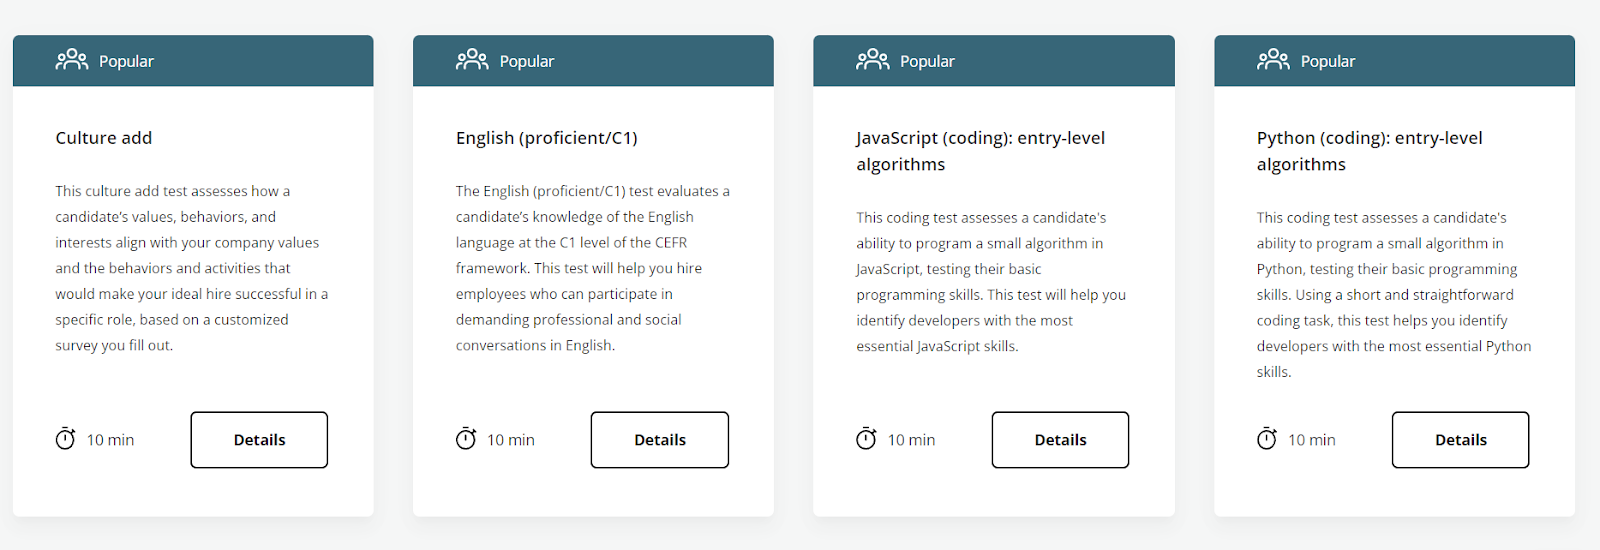This screenshot has width=1600, height=550.
Task: Click the Popular label on the Python card
Action: pyautogui.click(x=1328, y=61)
